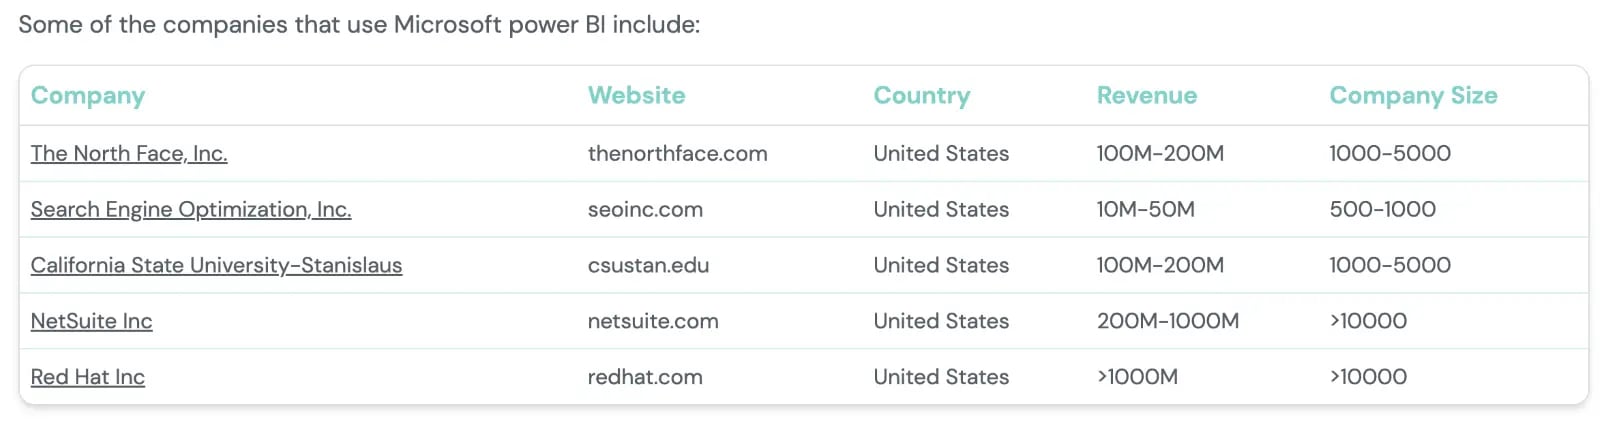Select the csustan.edu website cell

pyautogui.click(x=649, y=265)
